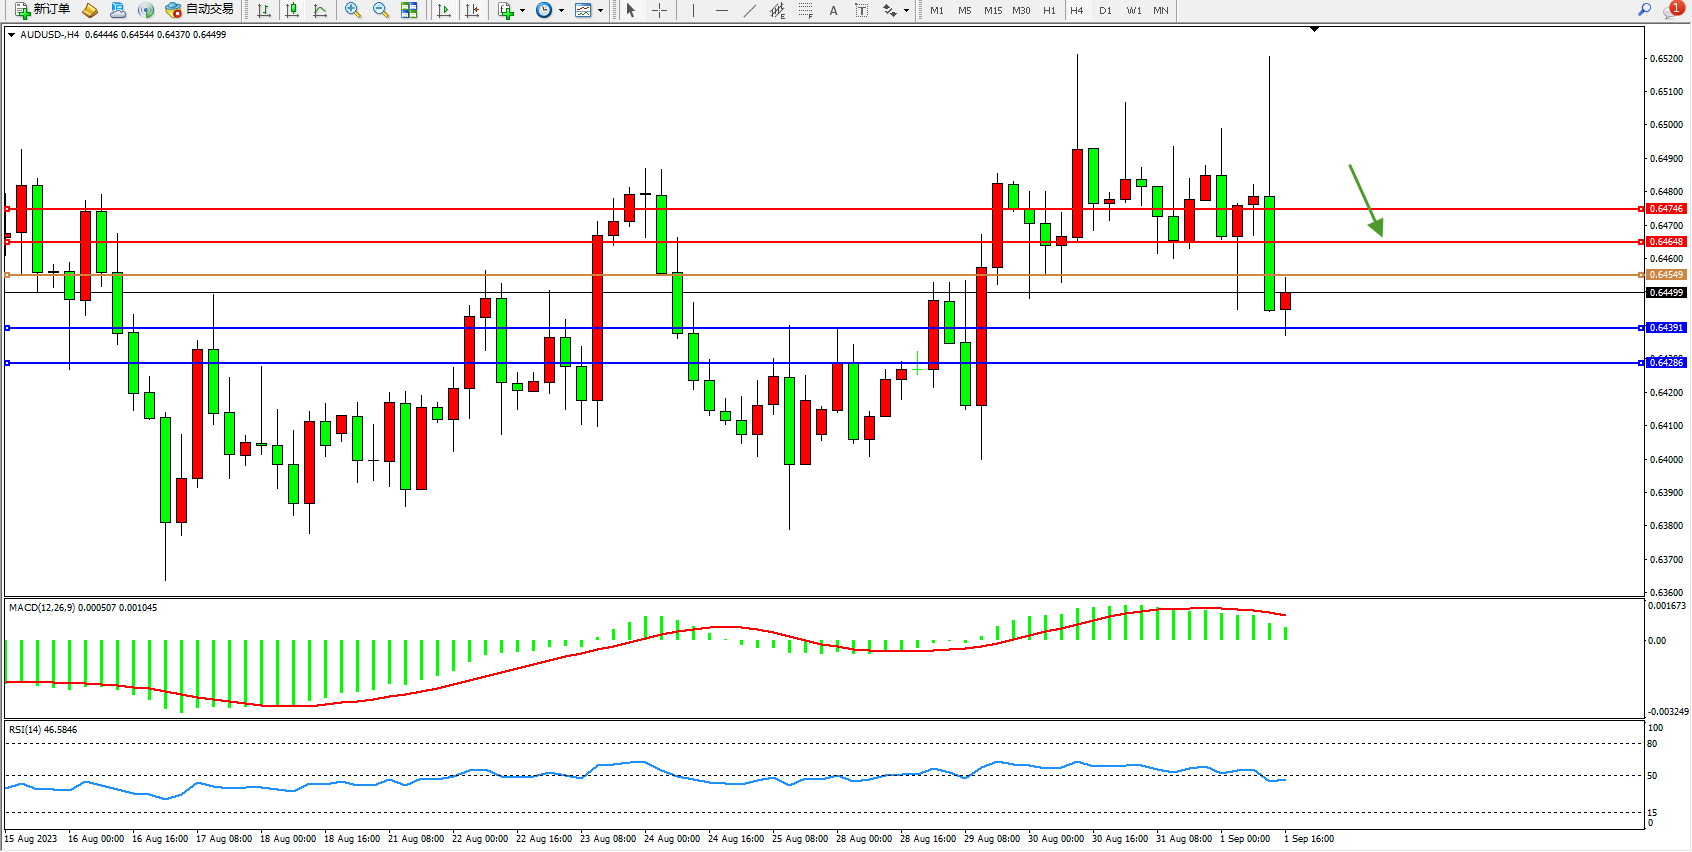Switch chart to candlestick mode
The width and height of the screenshot is (1692, 852).
pyautogui.click(x=292, y=10)
